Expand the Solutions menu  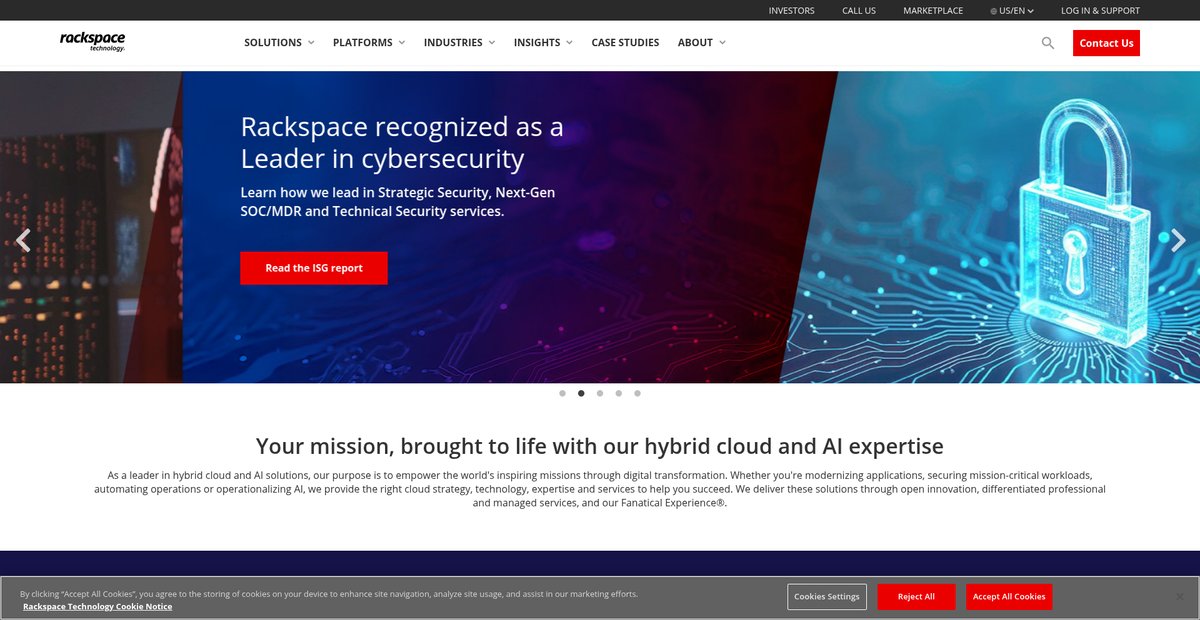[x=279, y=43]
